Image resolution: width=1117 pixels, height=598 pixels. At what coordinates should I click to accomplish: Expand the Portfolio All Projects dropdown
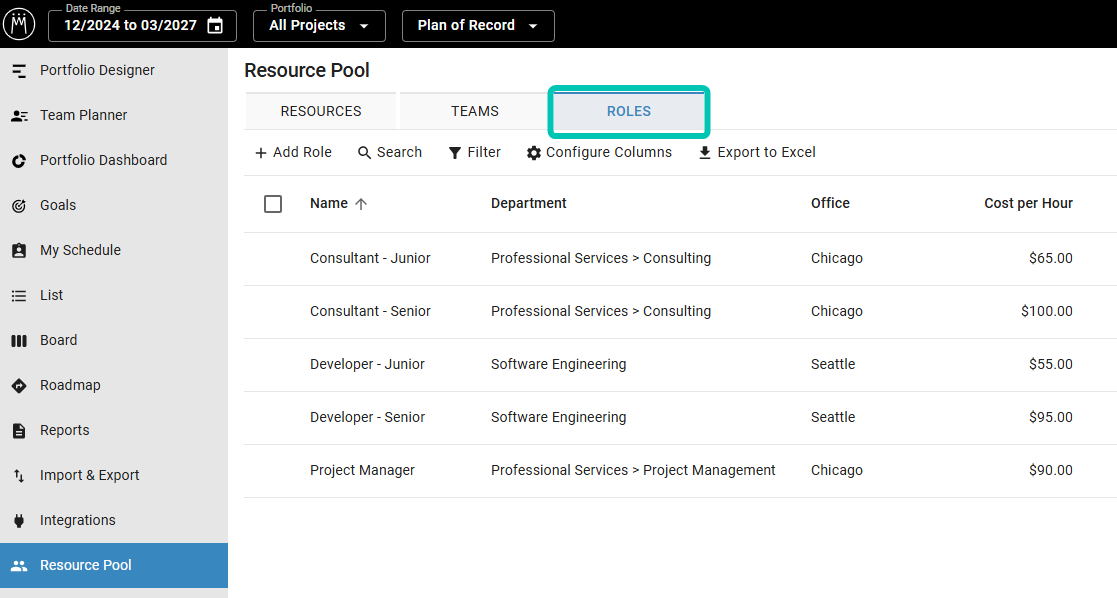[319, 26]
